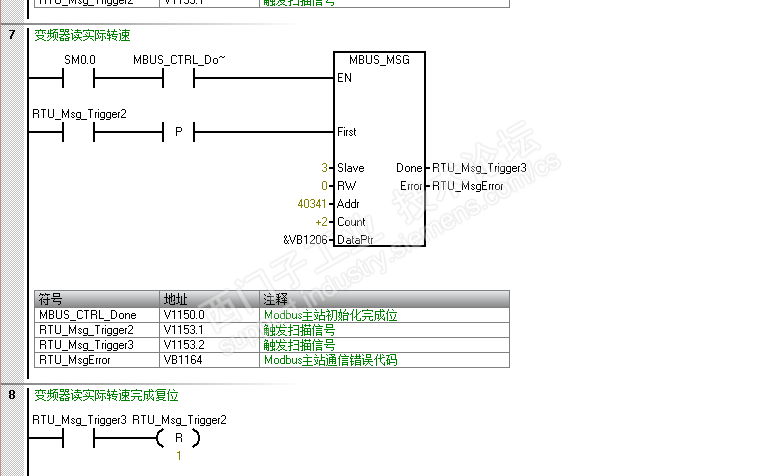Click the Slave parameter value 3

click(325, 168)
